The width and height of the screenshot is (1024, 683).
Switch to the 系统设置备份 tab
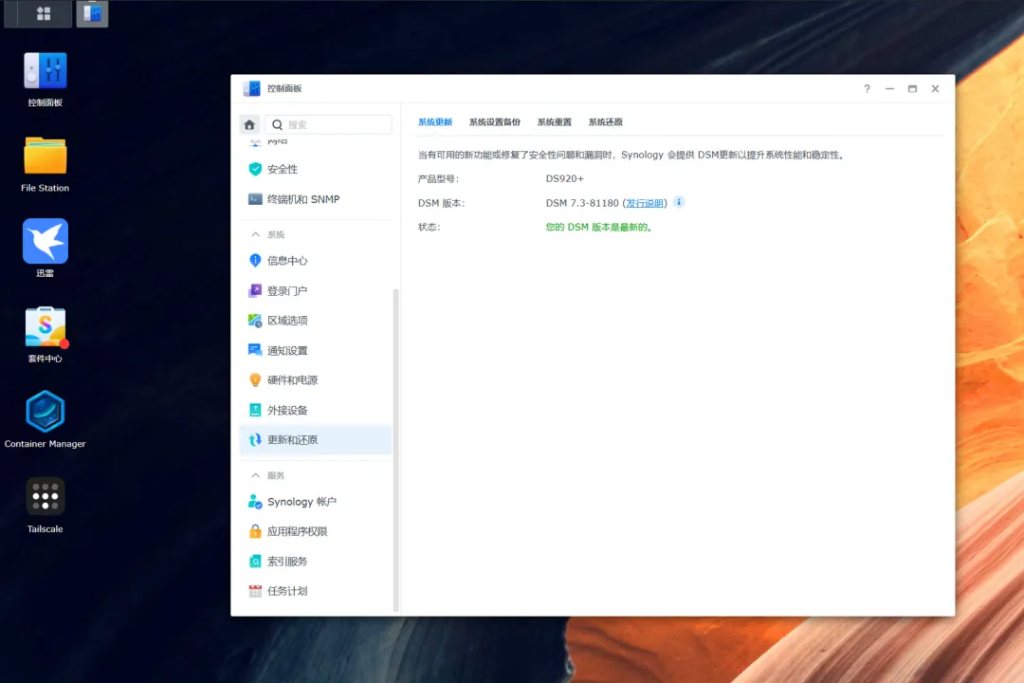tap(494, 122)
